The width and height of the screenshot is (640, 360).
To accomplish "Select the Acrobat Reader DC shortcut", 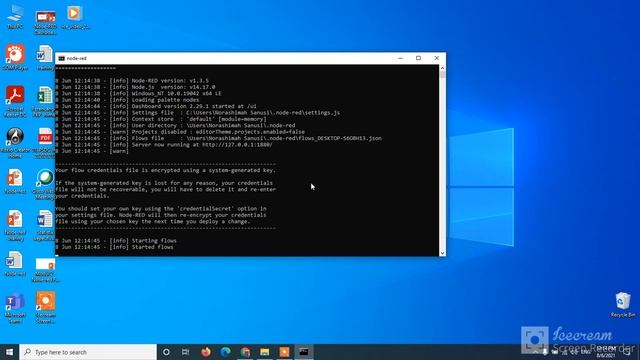I will 15,102.
